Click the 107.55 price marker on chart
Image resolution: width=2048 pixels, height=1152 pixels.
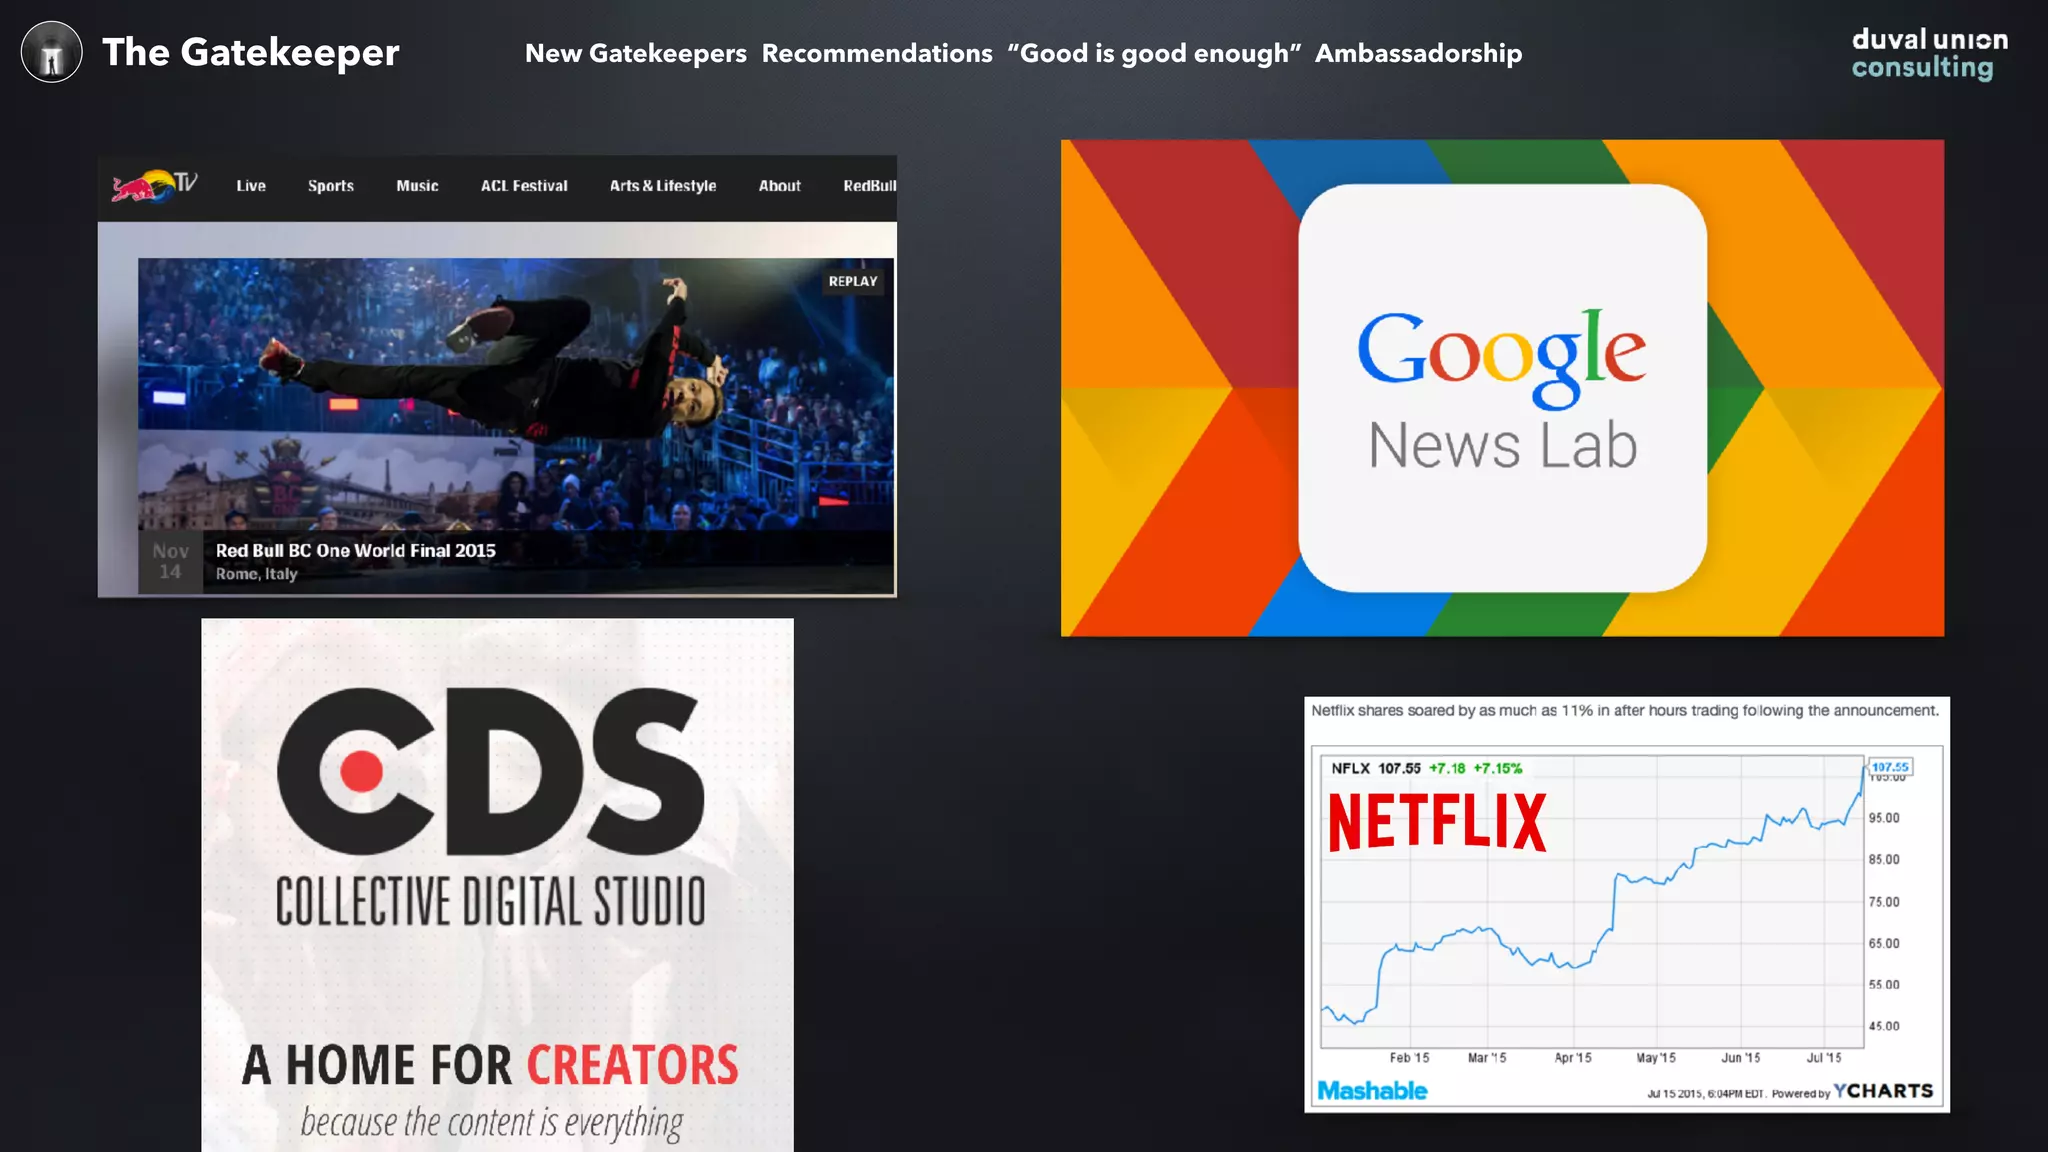click(1890, 767)
